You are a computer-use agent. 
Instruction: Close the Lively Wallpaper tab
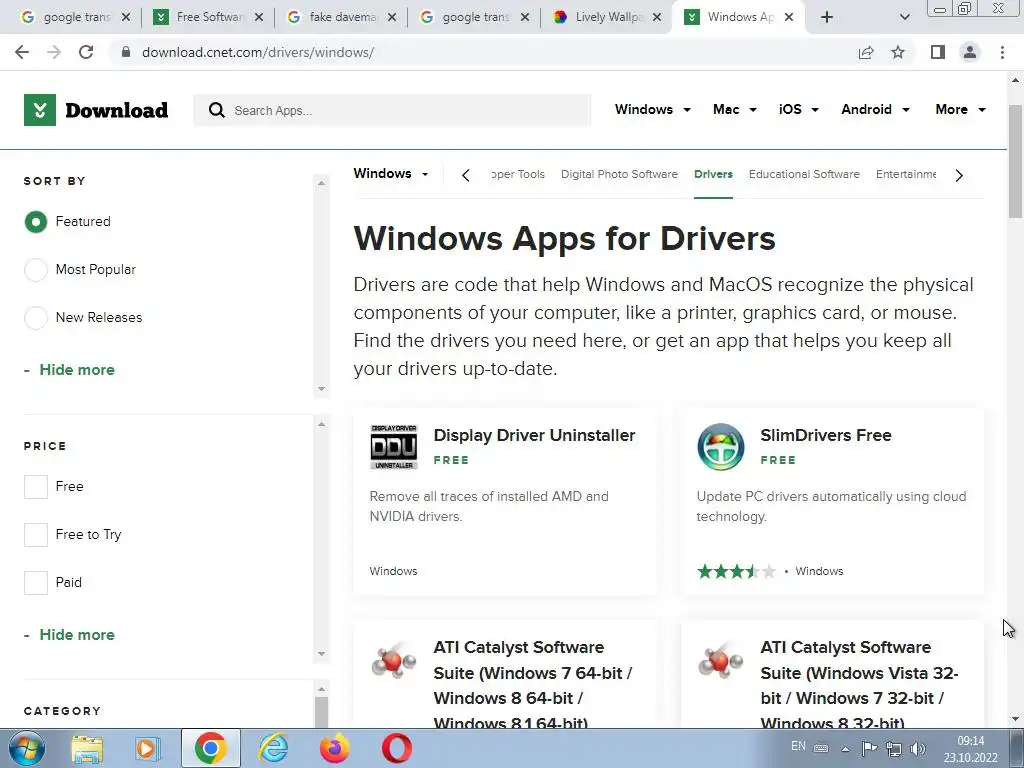pyautogui.click(x=657, y=18)
